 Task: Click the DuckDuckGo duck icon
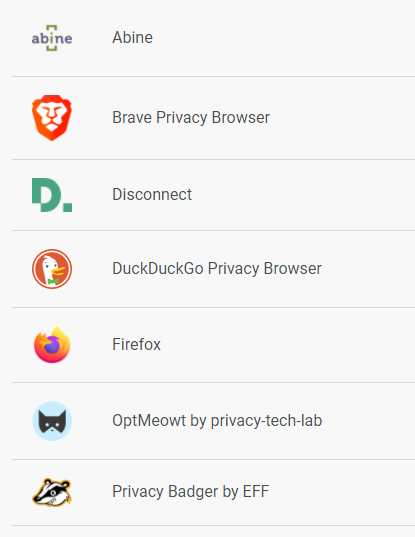click(52, 269)
